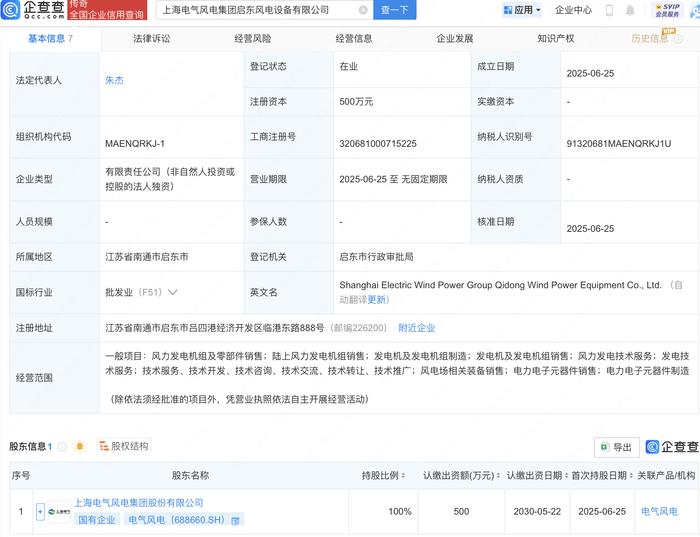Viewport: 700px width, 537px height.
Task: Click 启东市行政审批局 registration authority
Action: click(x=376, y=257)
